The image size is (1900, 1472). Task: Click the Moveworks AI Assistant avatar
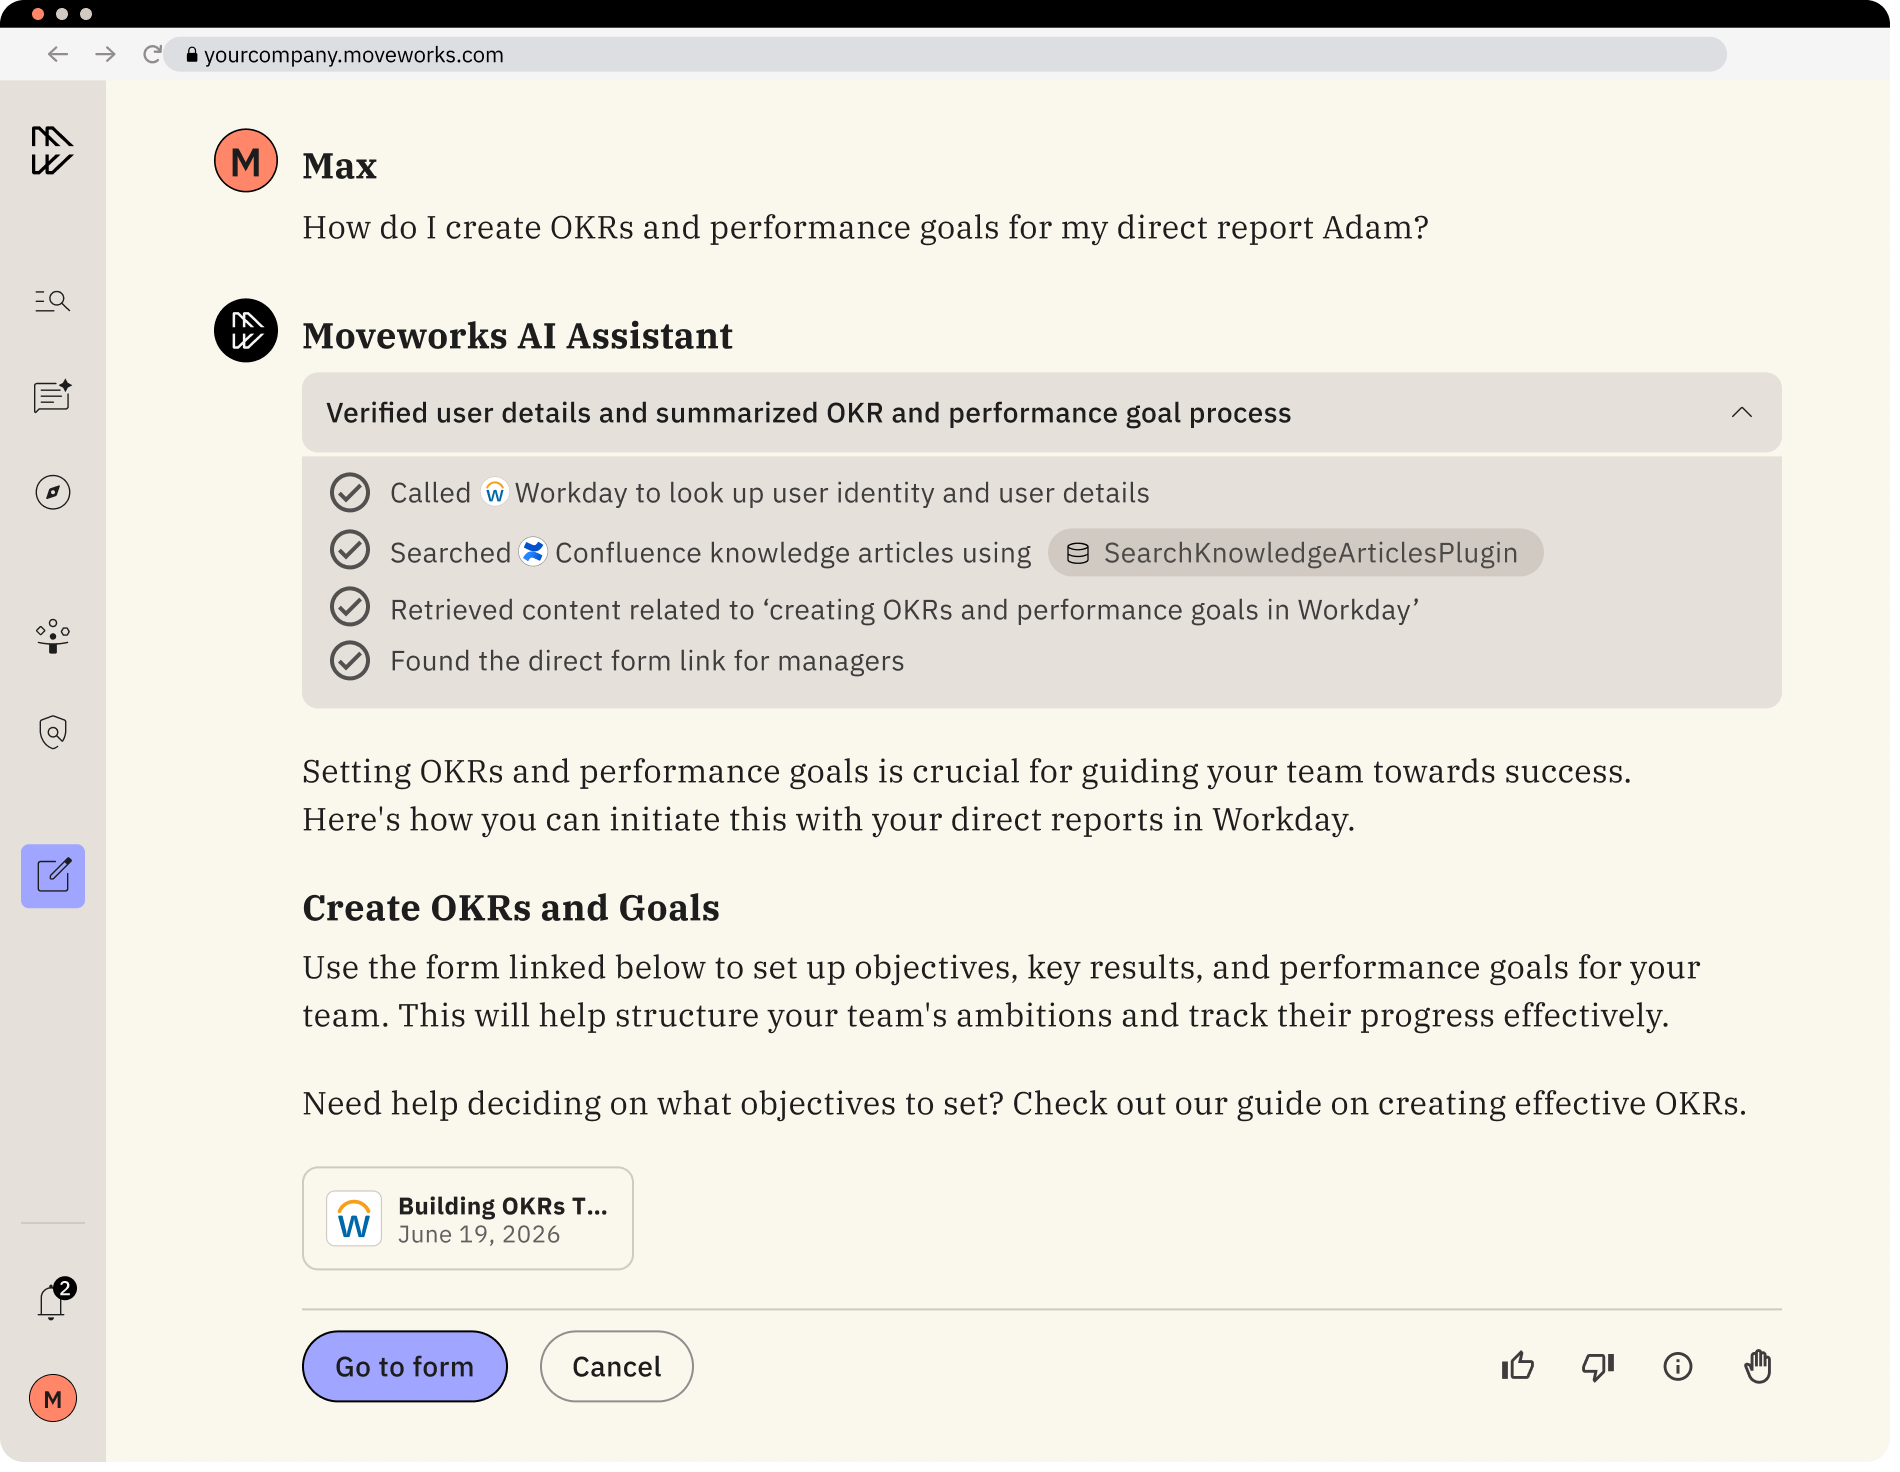pos(246,331)
